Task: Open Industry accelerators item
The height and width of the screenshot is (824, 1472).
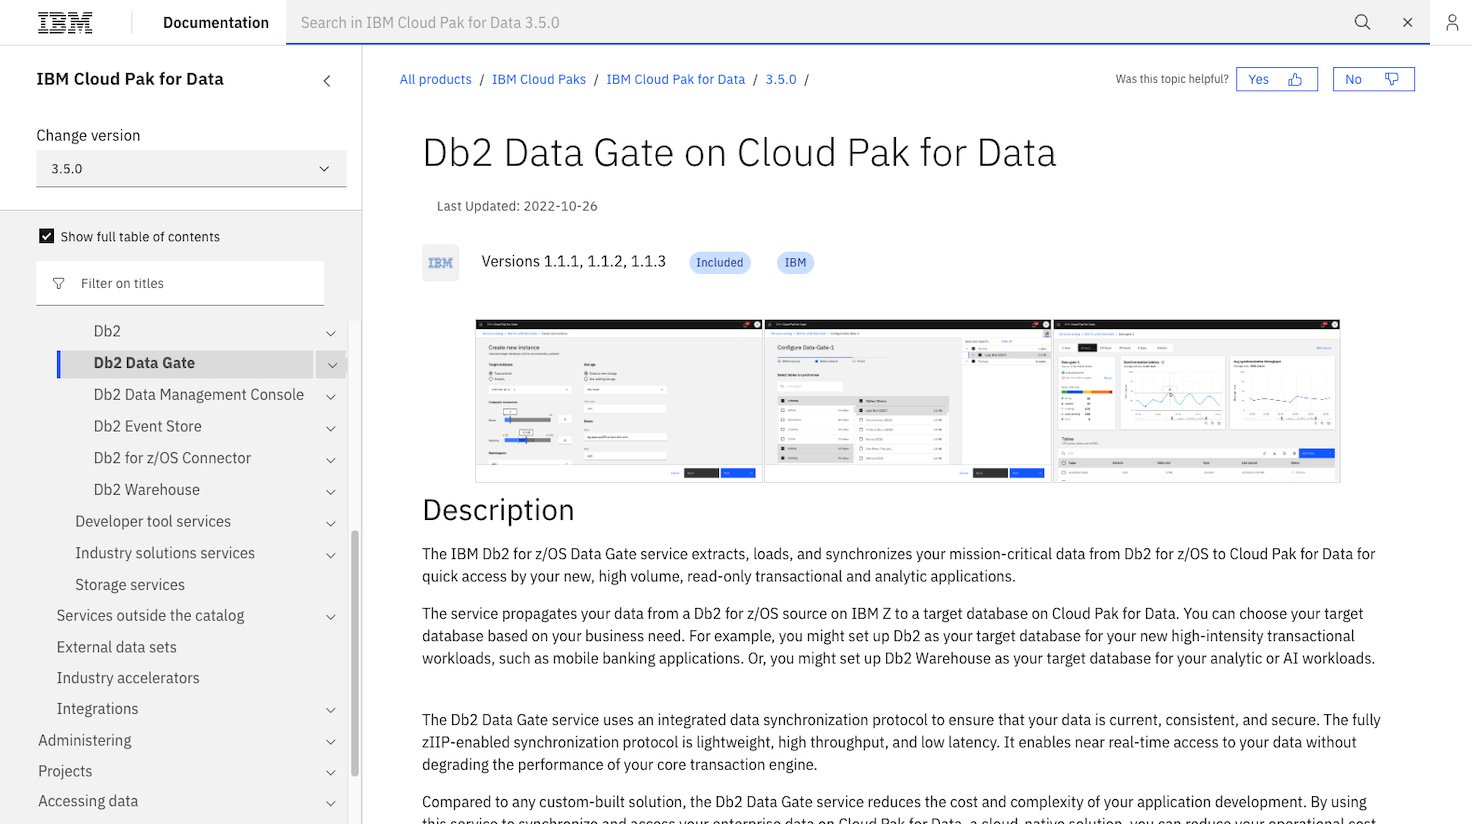Action: coord(128,678)
